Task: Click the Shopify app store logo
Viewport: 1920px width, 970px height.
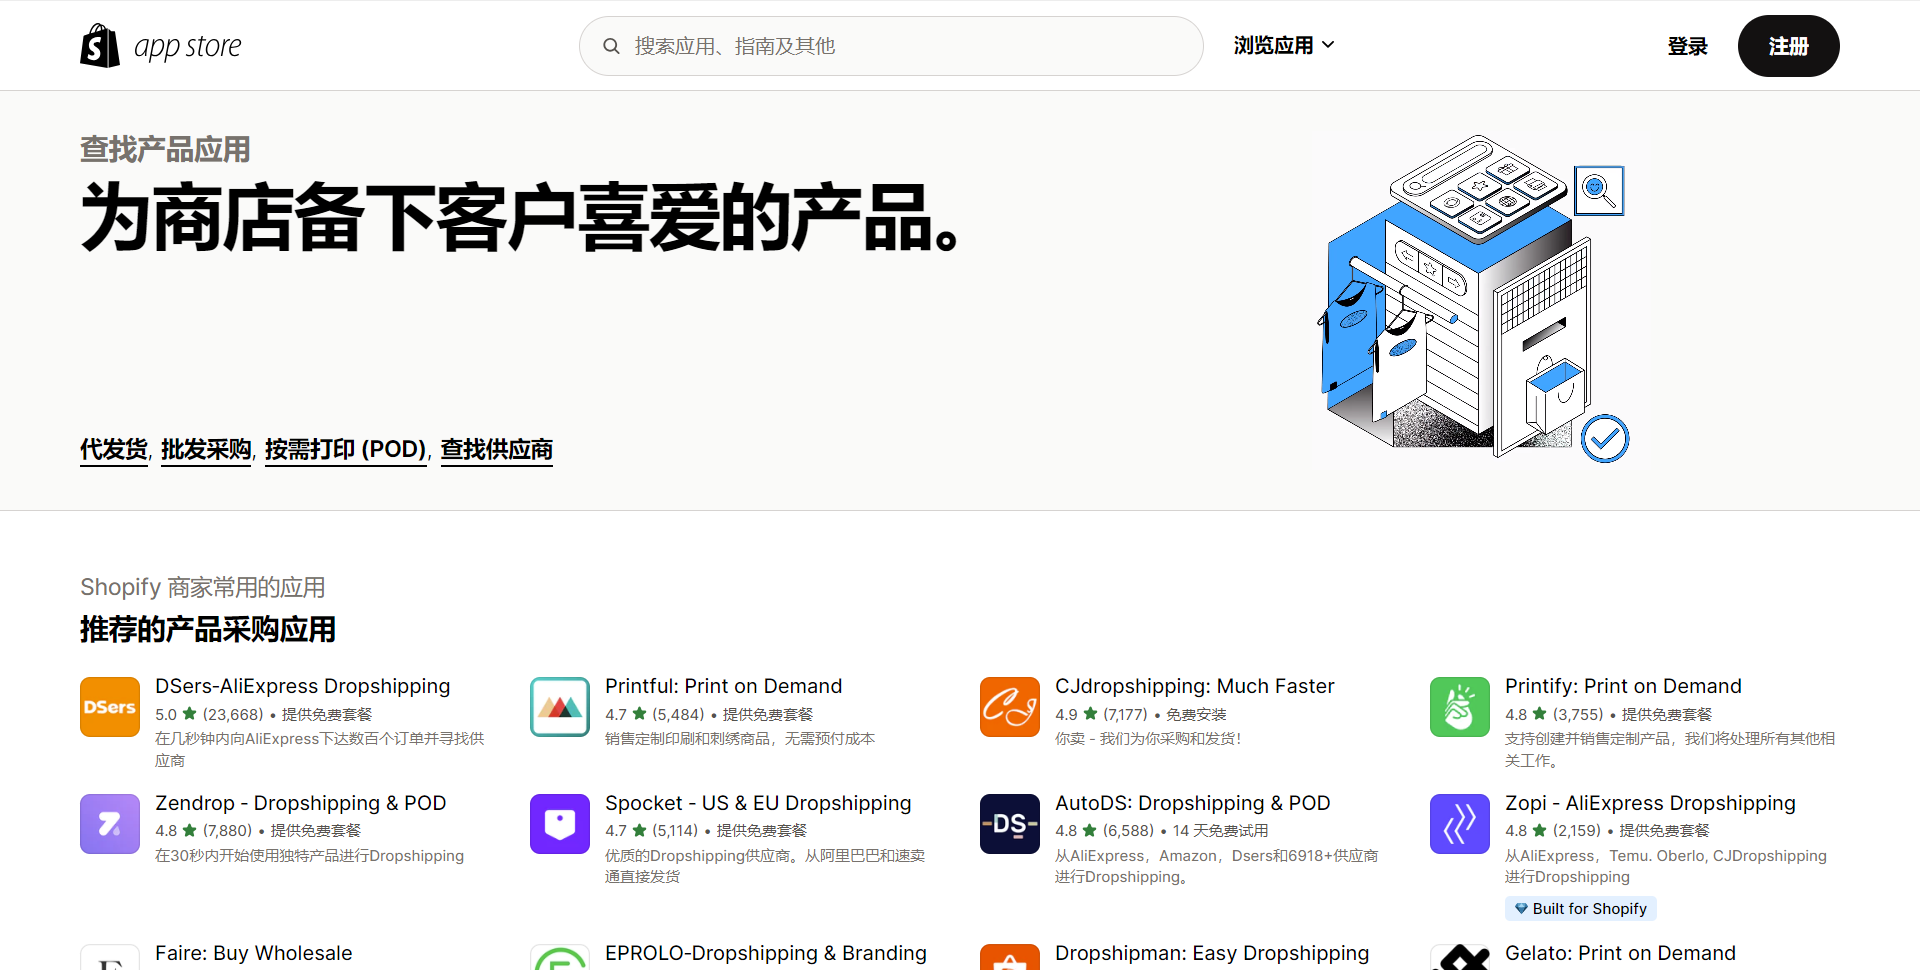Action: 161,46
